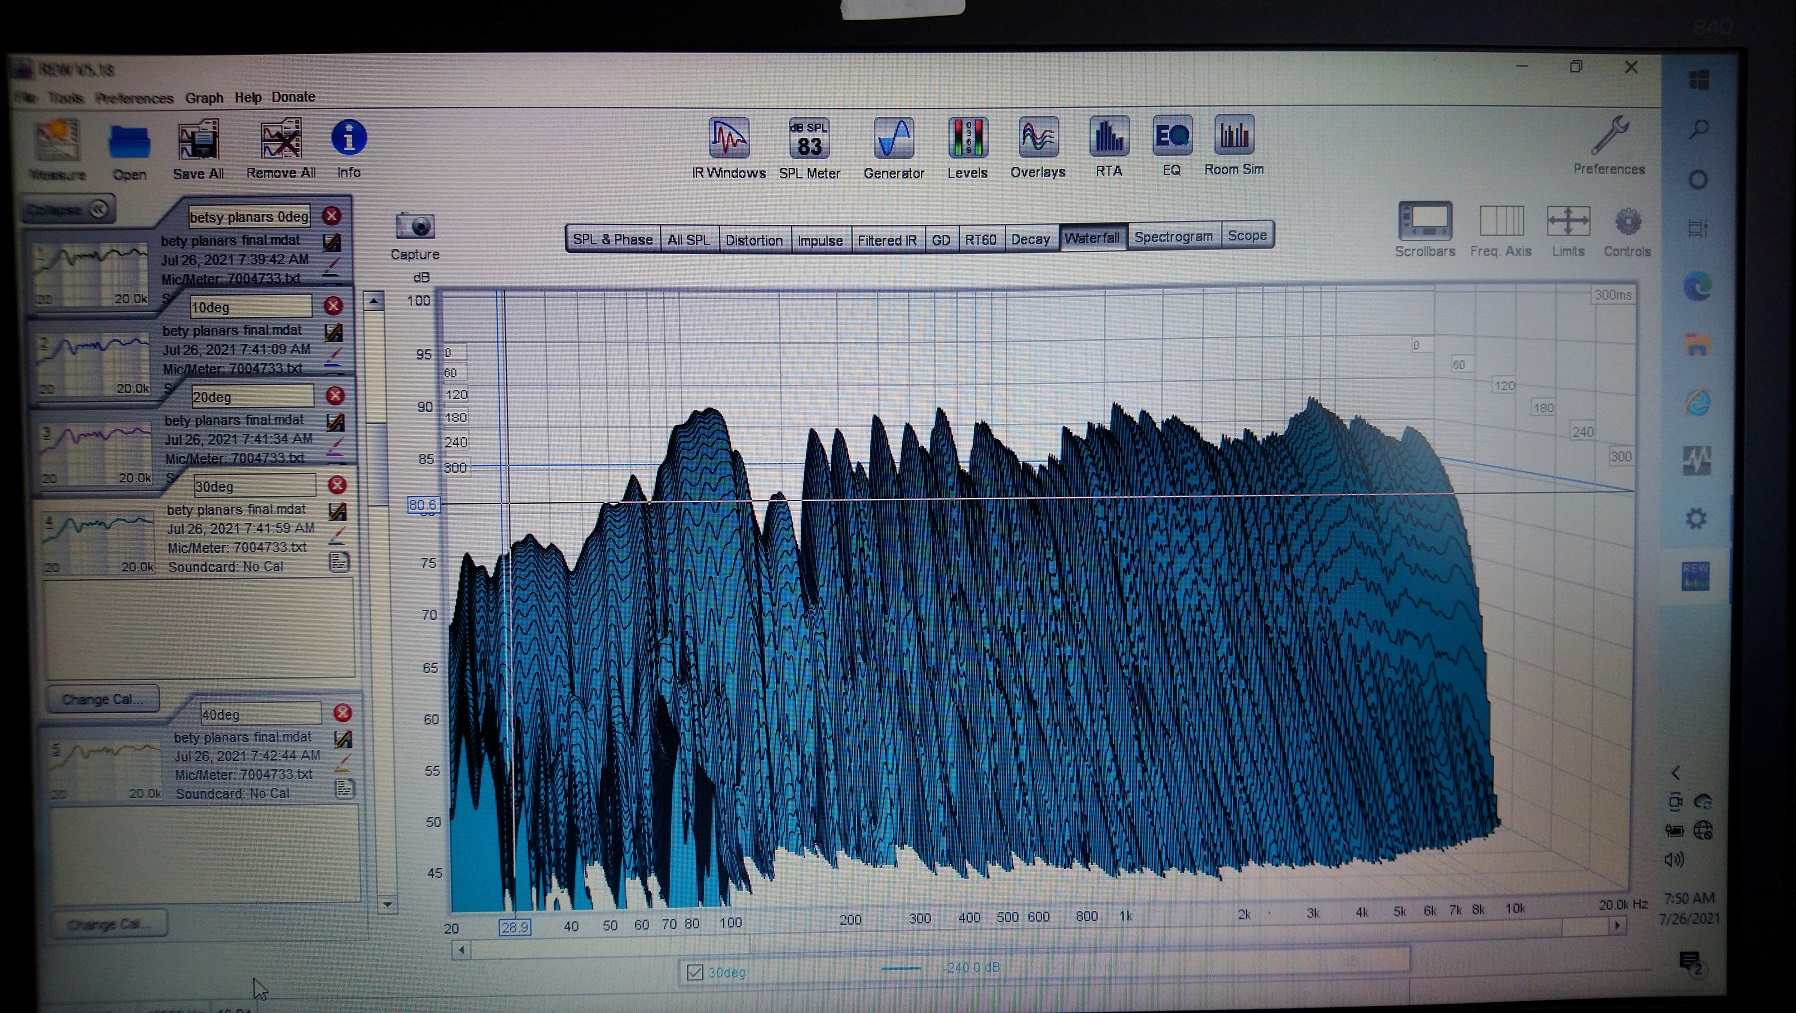Open the SPL Meter

click(x=809, y=148)
